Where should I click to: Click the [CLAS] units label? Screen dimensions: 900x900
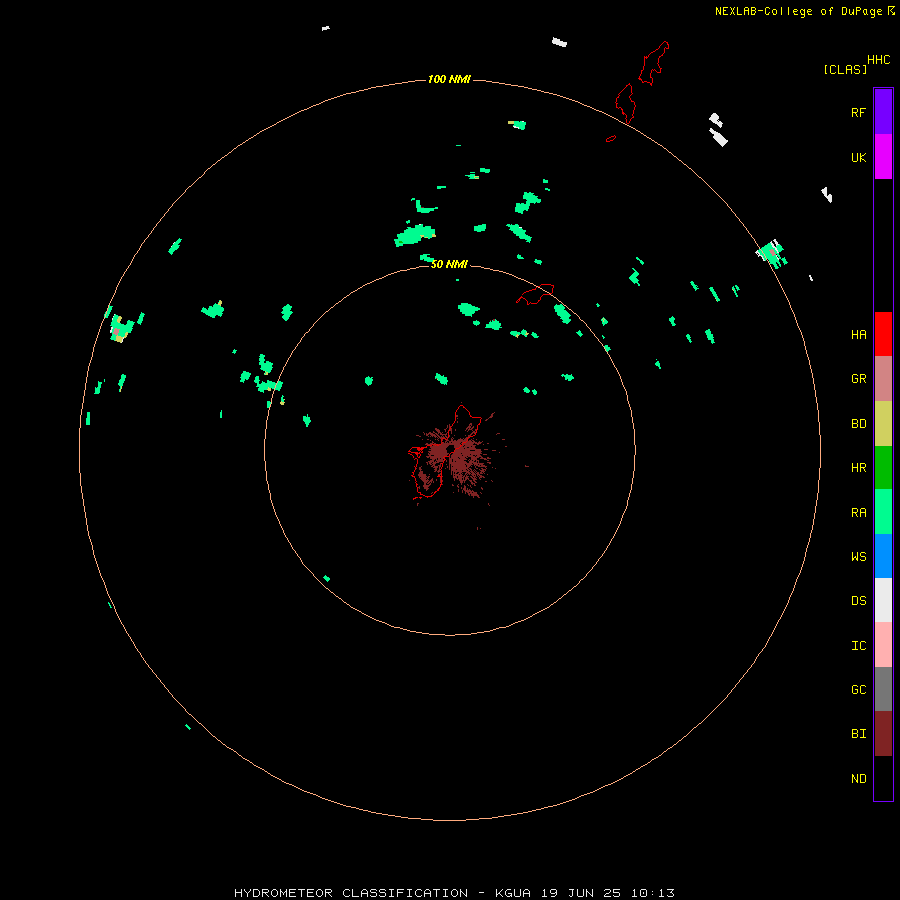[x=845, y=69]
